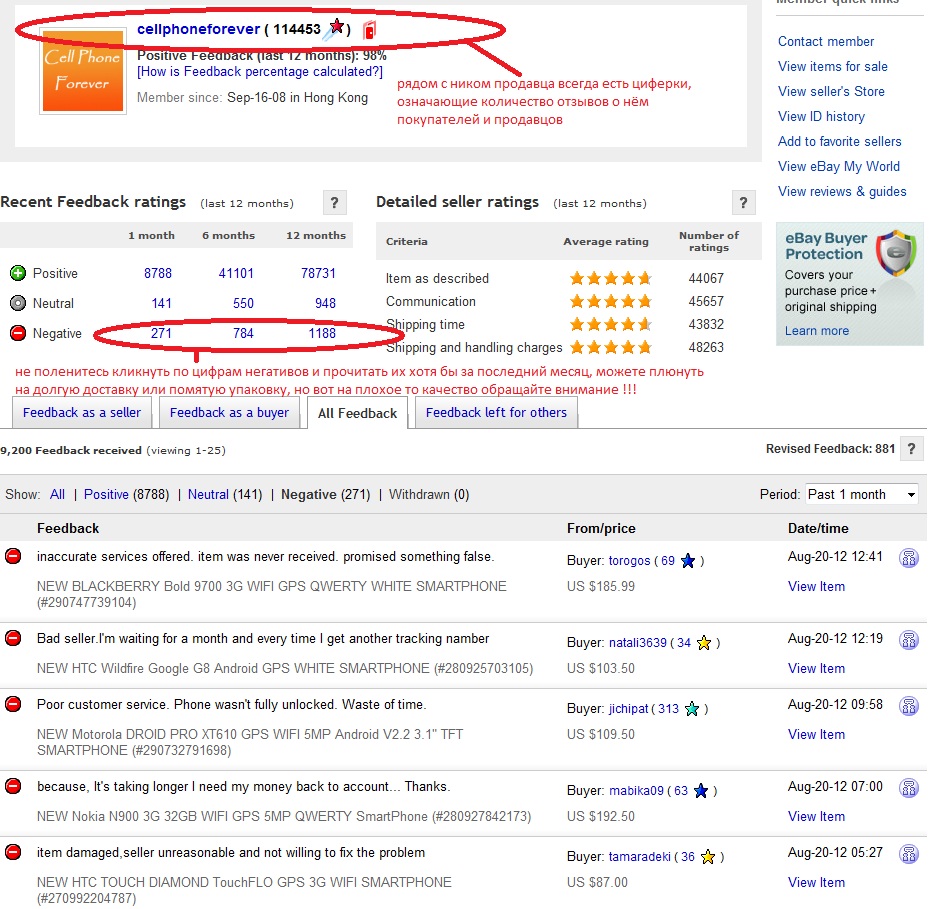Screen dimensions: 939x909
Task: Click the green Positive plus icon
Action: (18, 274)
